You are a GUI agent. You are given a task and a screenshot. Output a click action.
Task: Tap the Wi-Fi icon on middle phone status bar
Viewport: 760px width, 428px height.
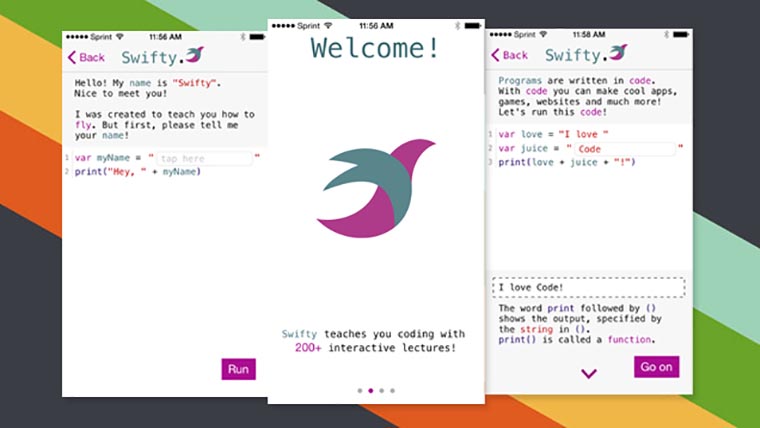coord(328,26)
